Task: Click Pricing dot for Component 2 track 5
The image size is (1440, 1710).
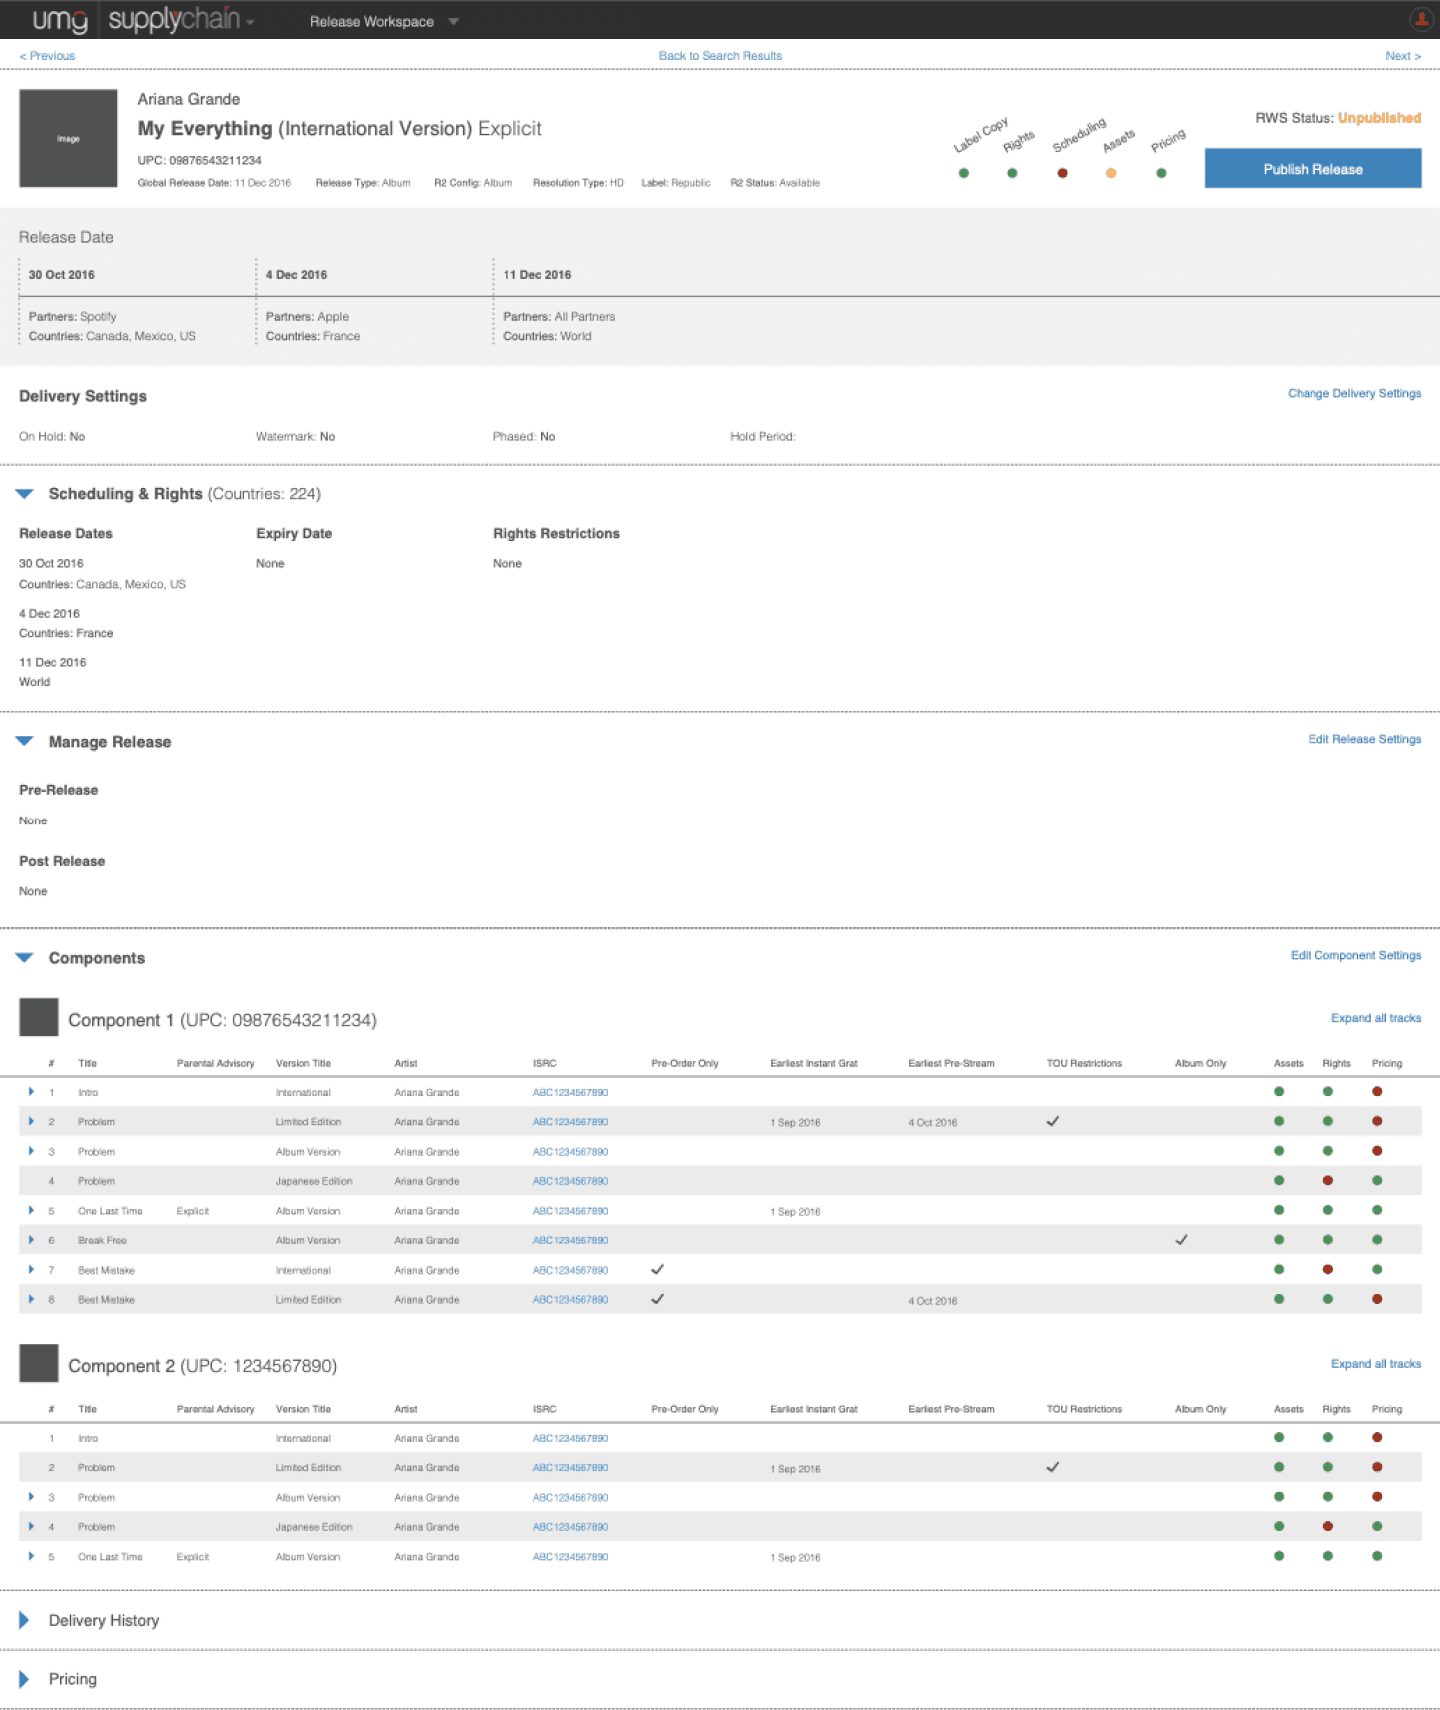Action: [x=1377, y=1556]
